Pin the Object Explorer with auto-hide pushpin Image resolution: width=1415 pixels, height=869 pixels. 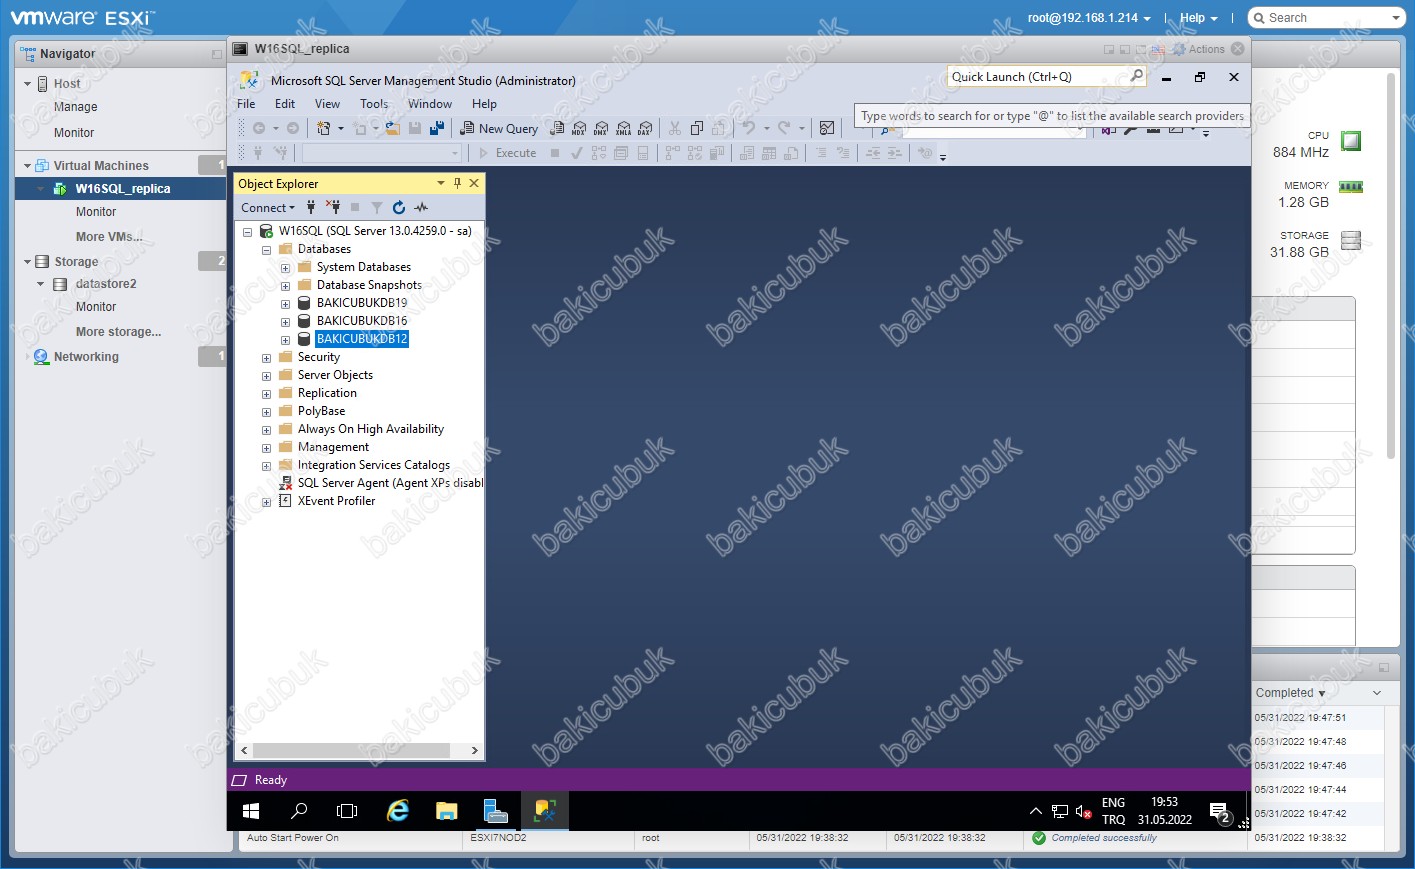[457, 183]
